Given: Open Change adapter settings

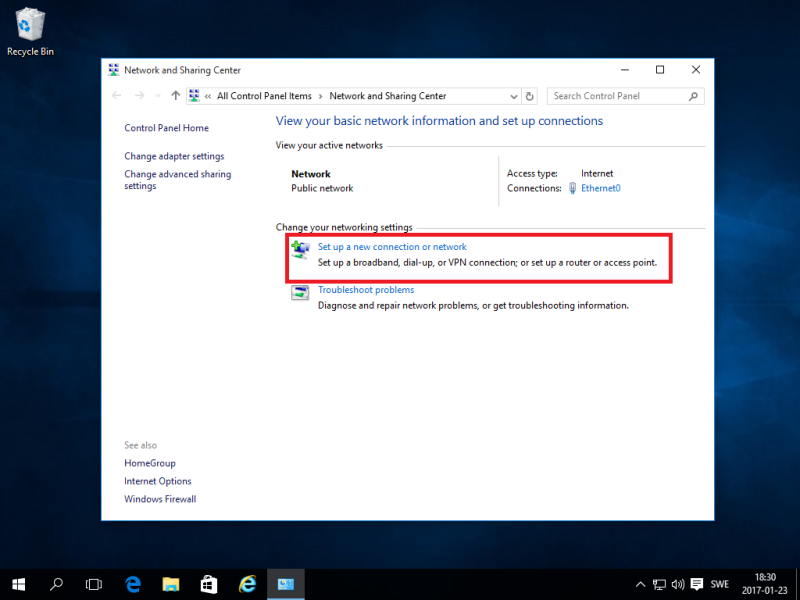Looking at the screenshot, I should click(174, 156).
